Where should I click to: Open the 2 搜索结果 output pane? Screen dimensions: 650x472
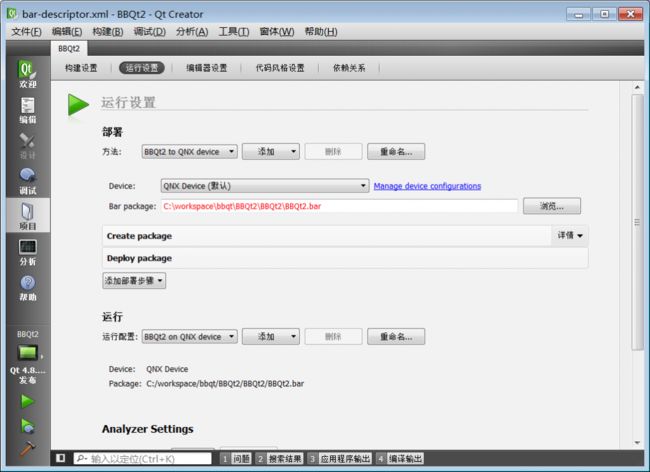click(279, 458)
